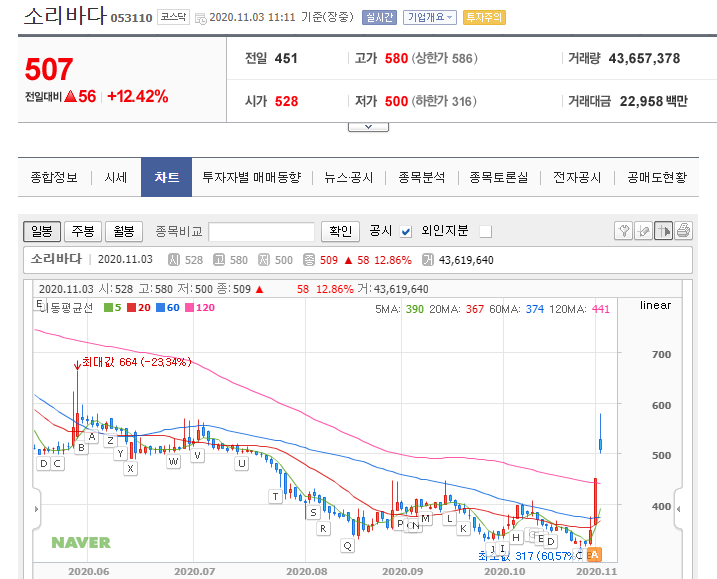Image resolution: width=717 pixels, height=579 pixels.
Task: Click the 5MA value 390
Action: 415,310
